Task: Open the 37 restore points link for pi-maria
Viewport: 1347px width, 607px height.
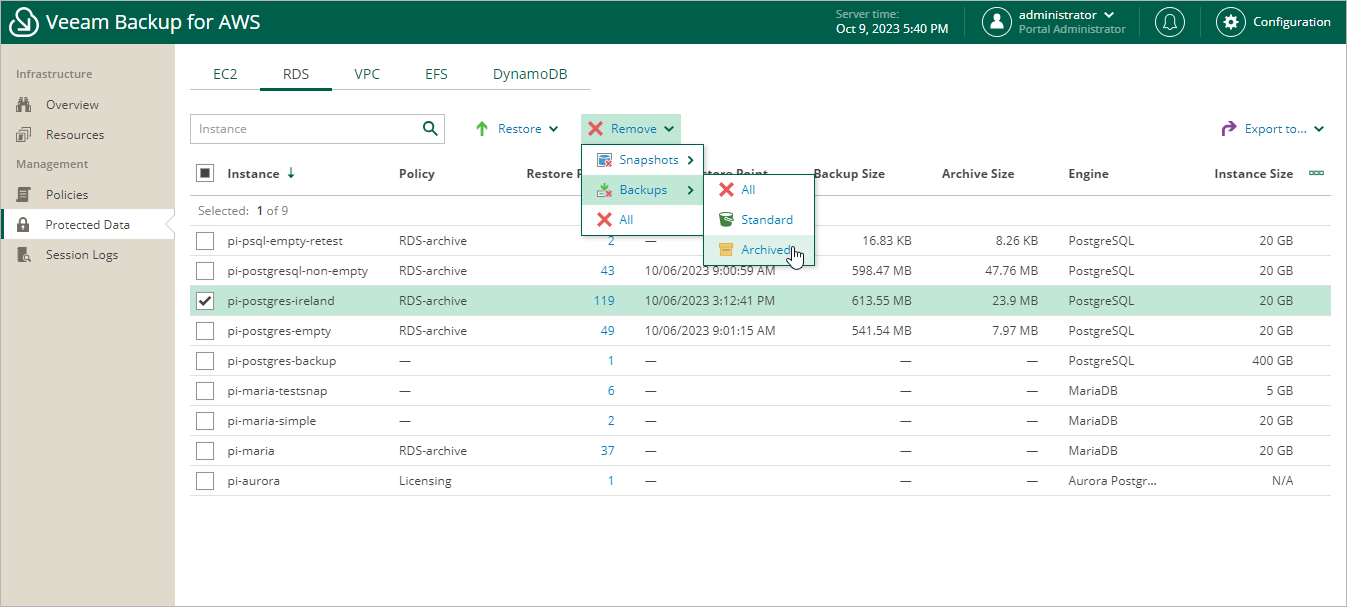Action: click(607, 451)
